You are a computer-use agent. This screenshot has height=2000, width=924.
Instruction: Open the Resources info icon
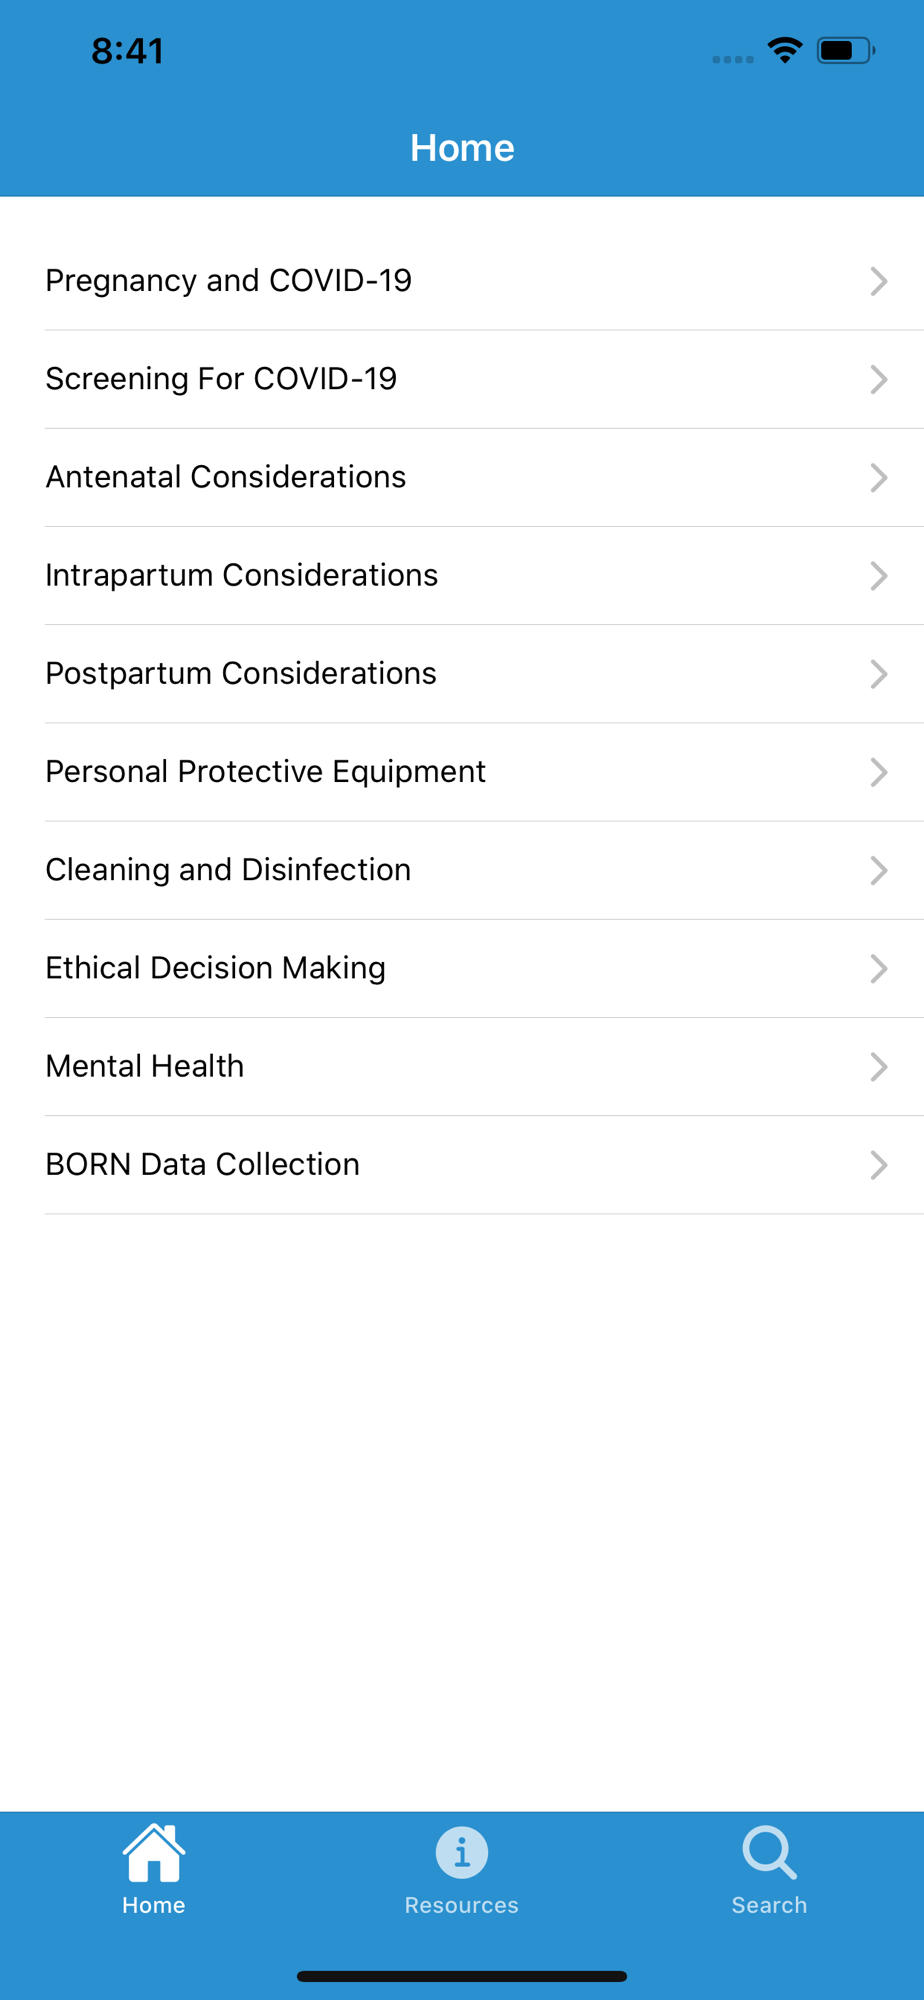tap(462, 1853)
